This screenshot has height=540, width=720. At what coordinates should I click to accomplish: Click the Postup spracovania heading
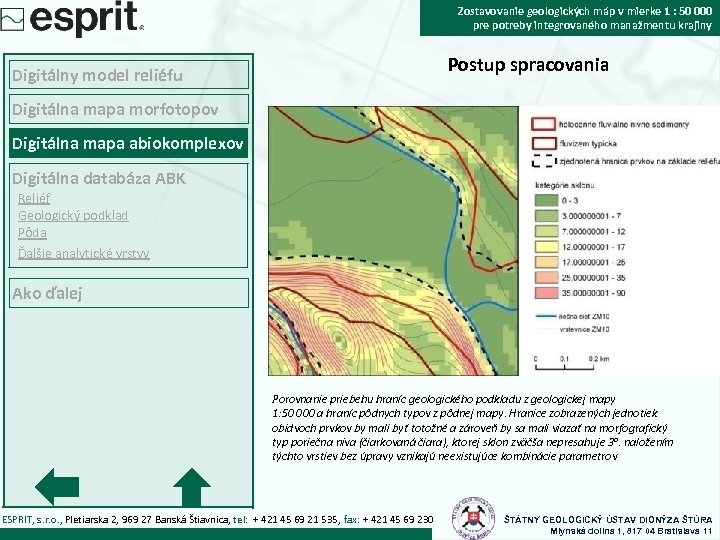[x=528, y=65]
